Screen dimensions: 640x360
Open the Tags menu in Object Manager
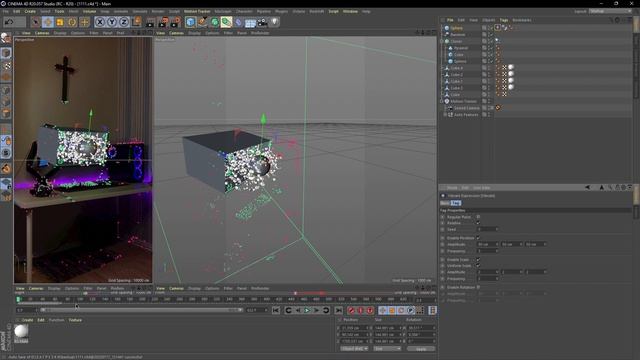tap(504, 20)
